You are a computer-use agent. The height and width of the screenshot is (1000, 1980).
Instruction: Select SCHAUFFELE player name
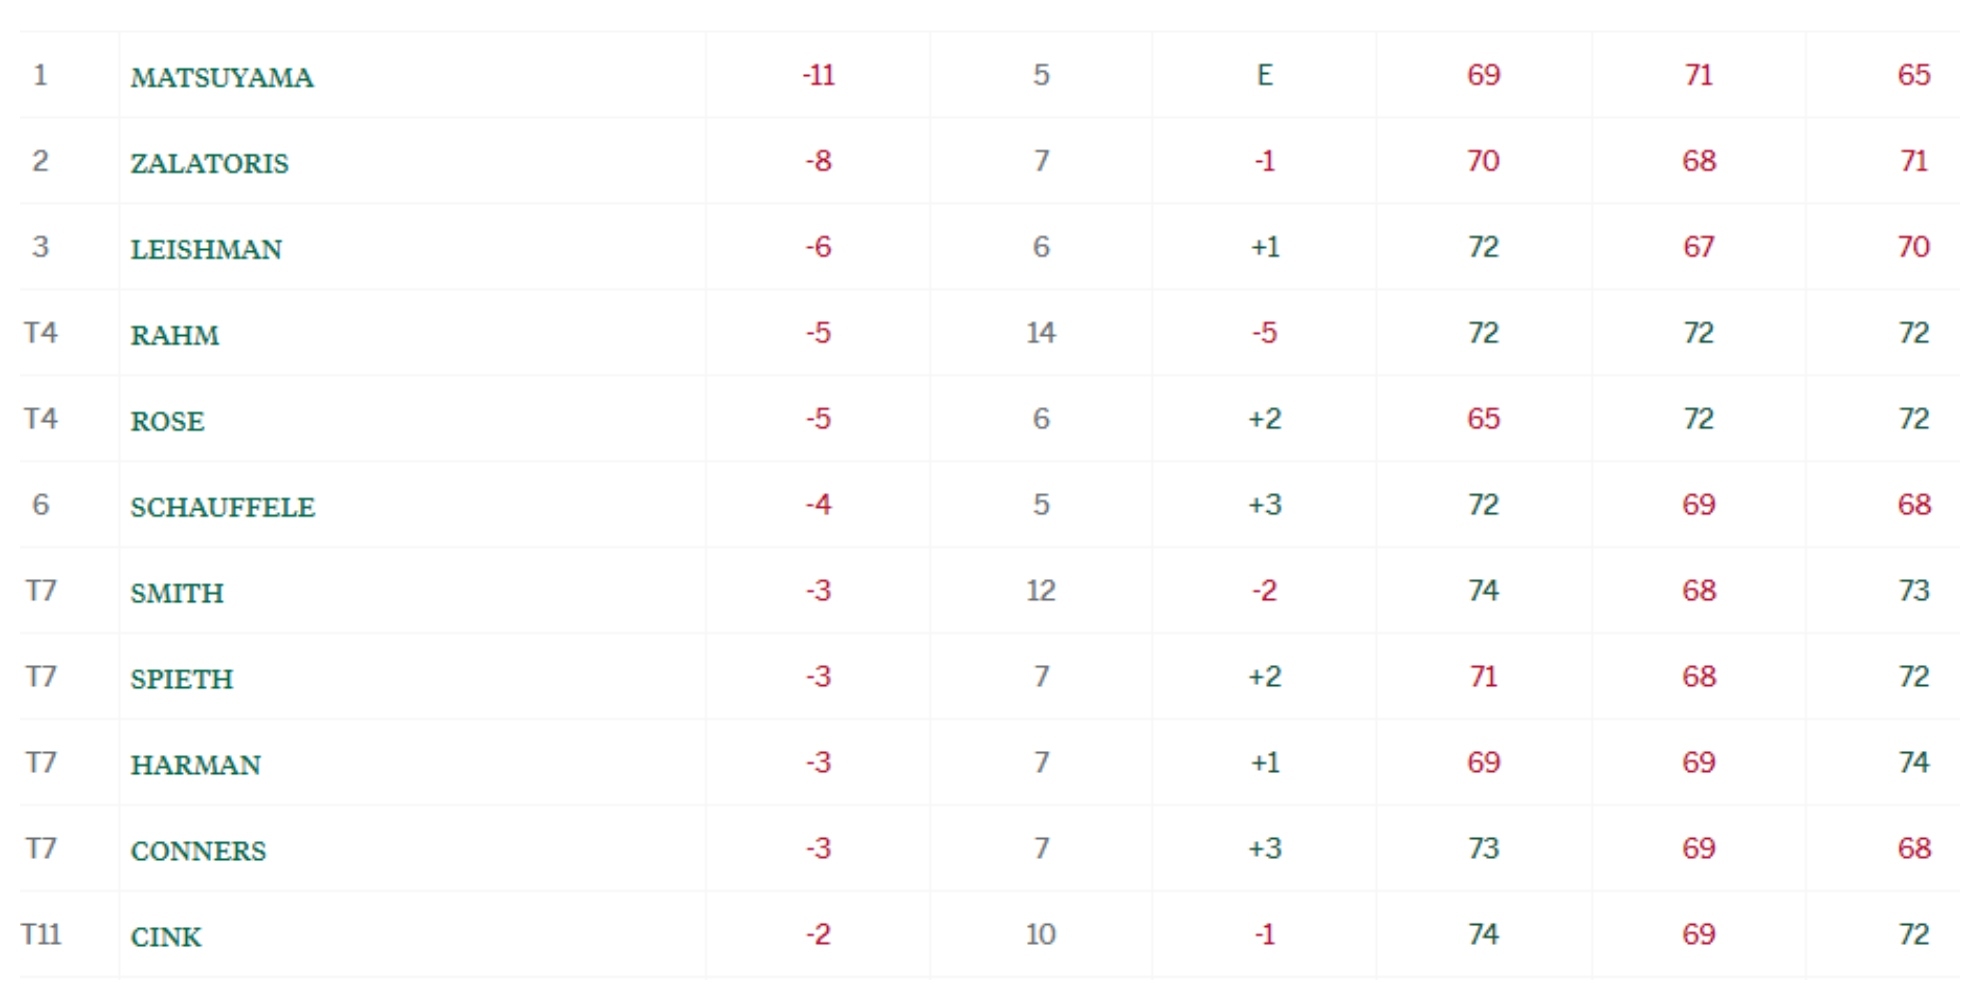click(222, 507)
